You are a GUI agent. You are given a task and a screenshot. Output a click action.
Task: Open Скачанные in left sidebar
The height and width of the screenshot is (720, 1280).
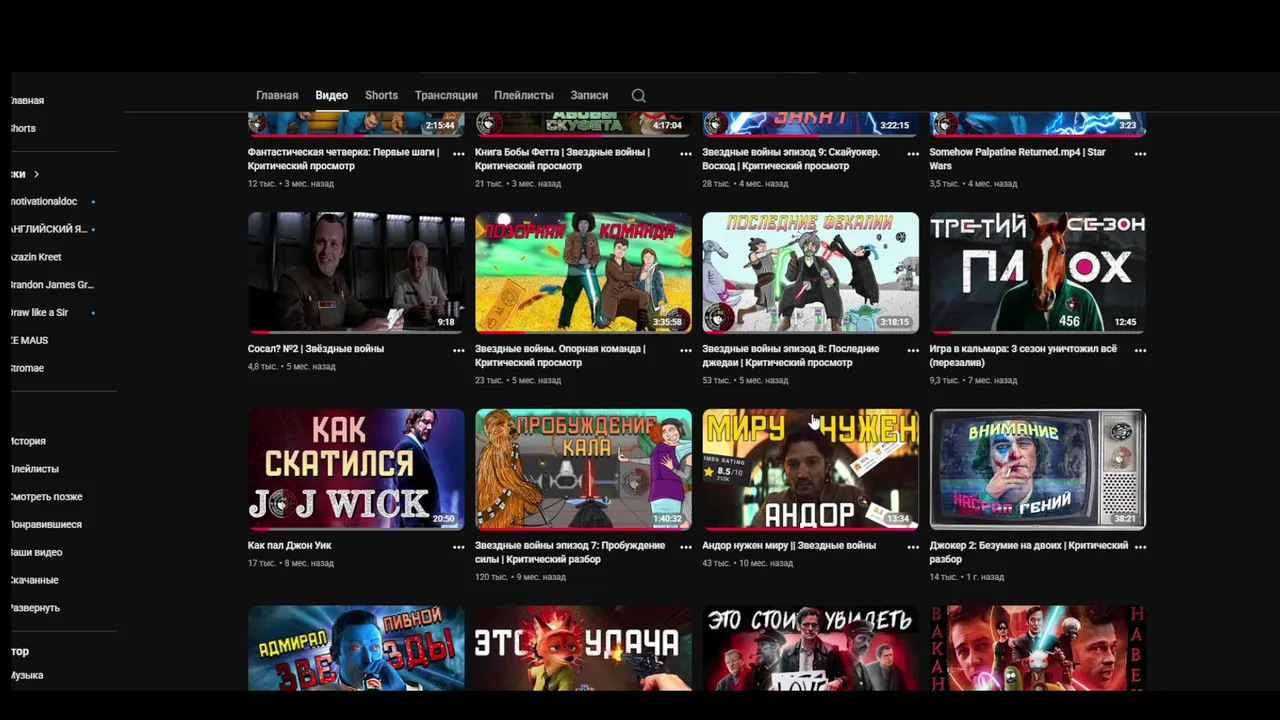tap(35, 581)
